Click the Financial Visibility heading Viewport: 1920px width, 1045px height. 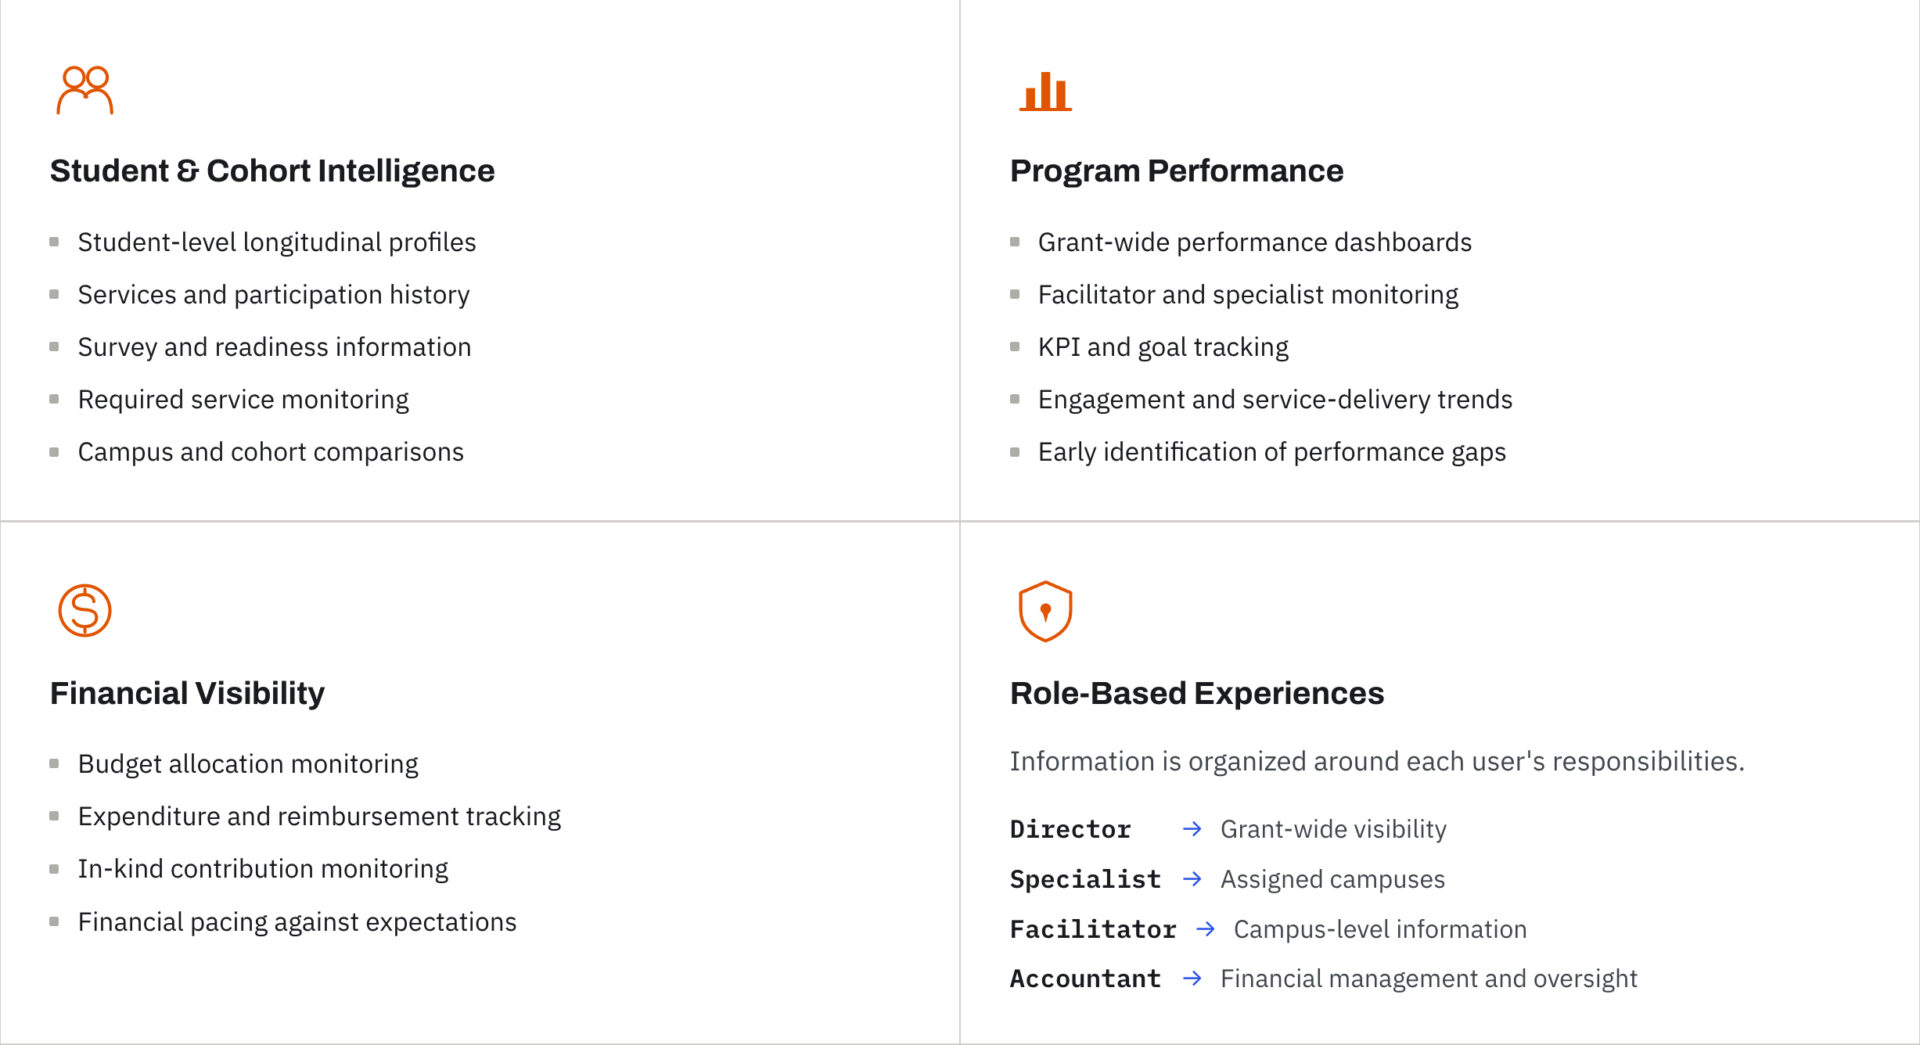[x=187, y=693]
